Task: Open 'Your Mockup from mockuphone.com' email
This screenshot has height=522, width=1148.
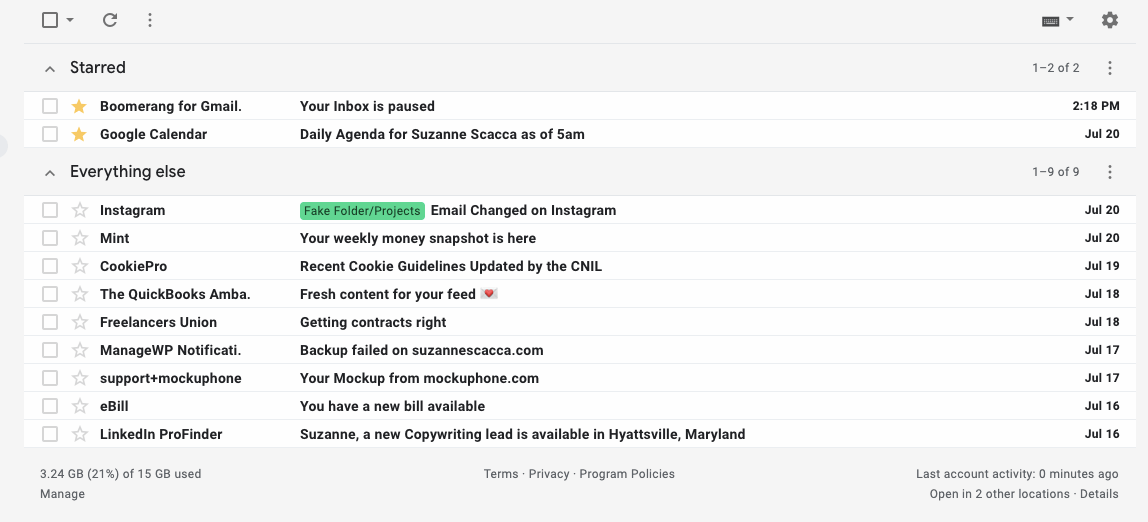Action: 420,378
